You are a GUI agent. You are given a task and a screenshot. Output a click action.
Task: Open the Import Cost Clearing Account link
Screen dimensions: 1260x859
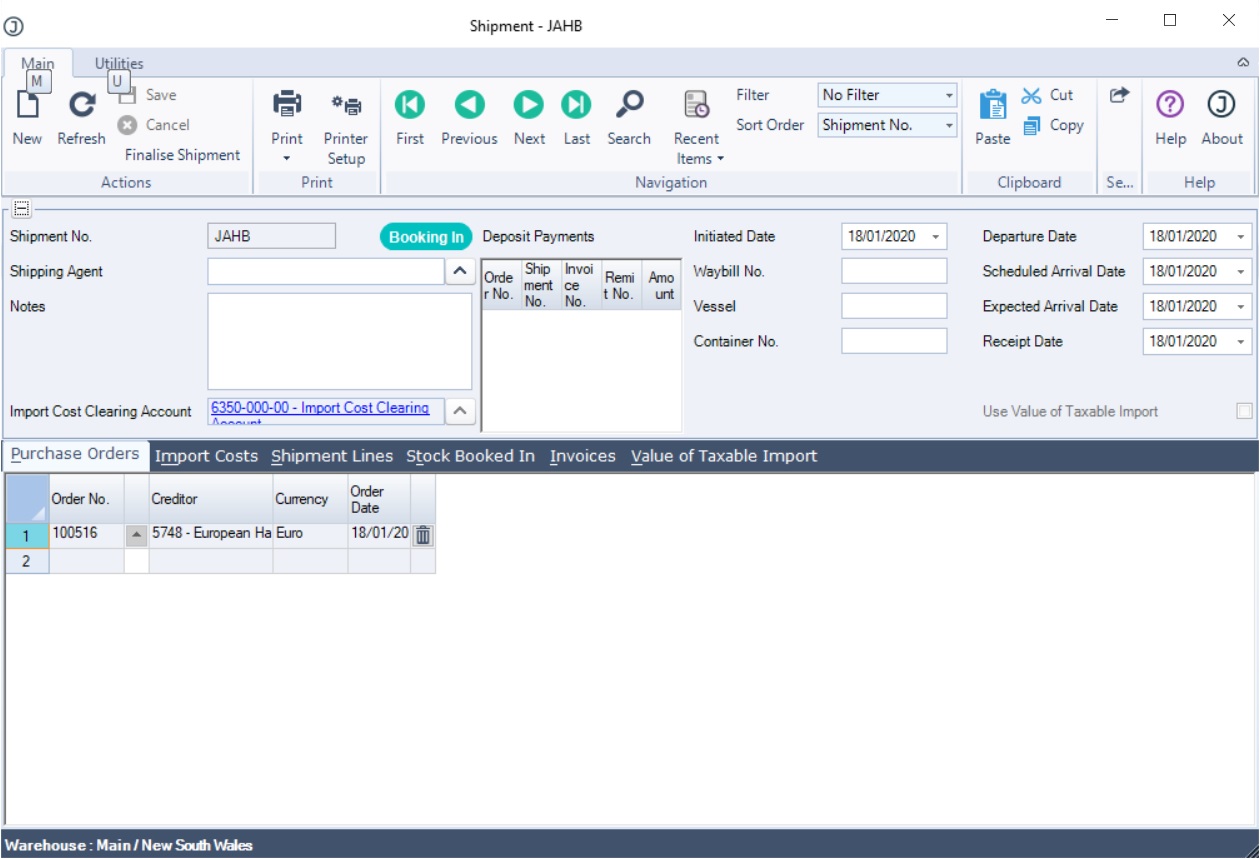point(320,408)
